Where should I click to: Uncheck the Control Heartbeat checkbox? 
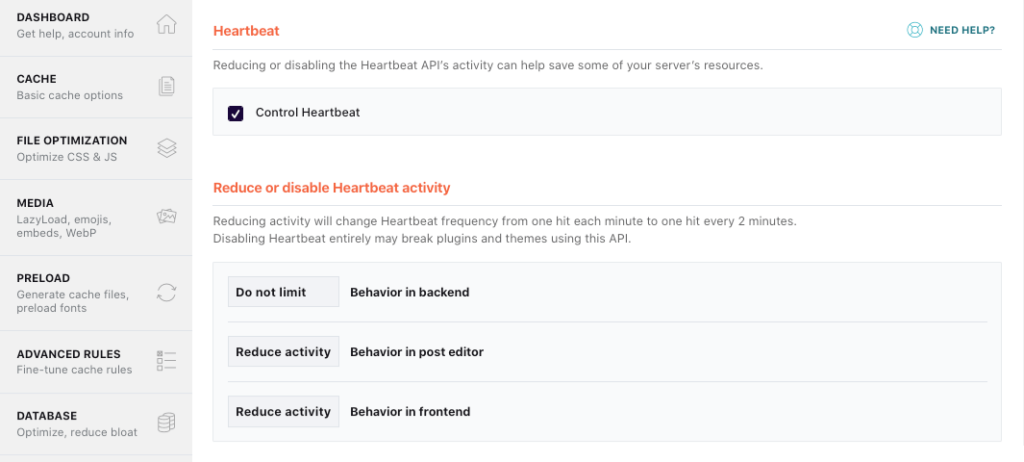[236, 113]
